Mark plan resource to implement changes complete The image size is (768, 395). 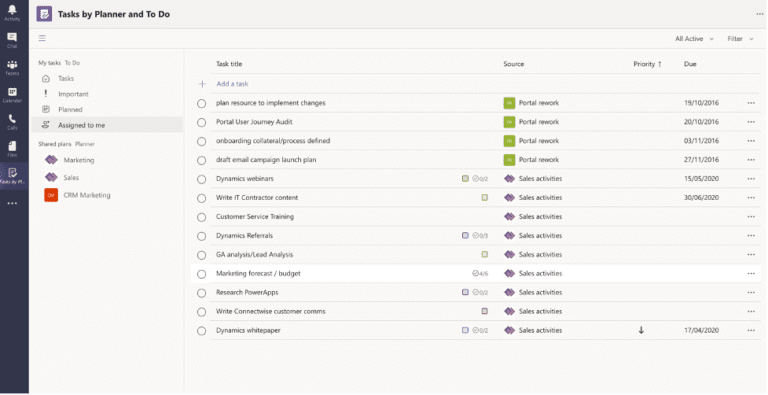(201, 103)
